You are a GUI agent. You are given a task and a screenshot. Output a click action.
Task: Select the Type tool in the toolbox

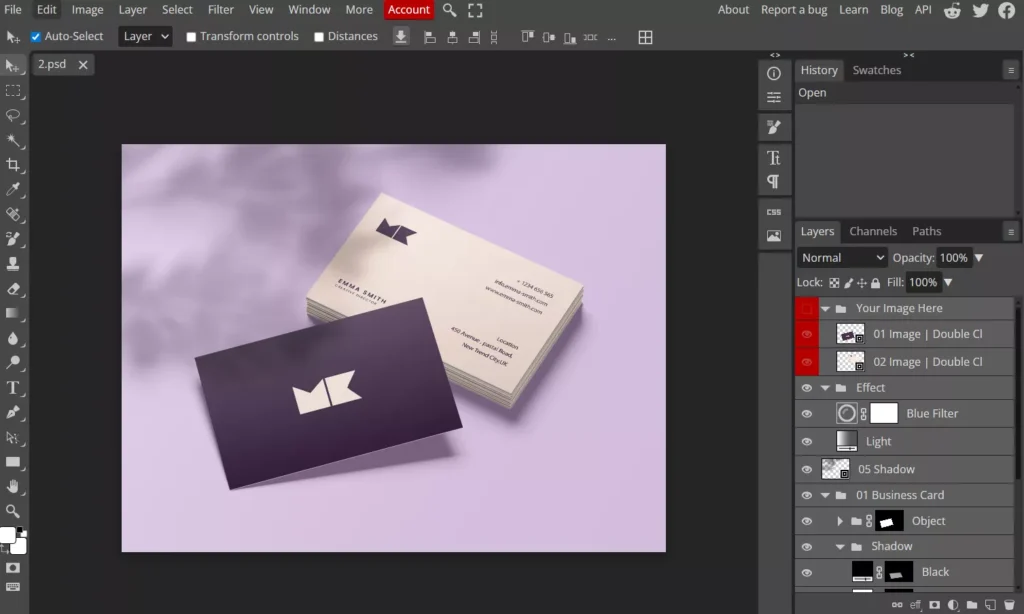pos(12,387)
